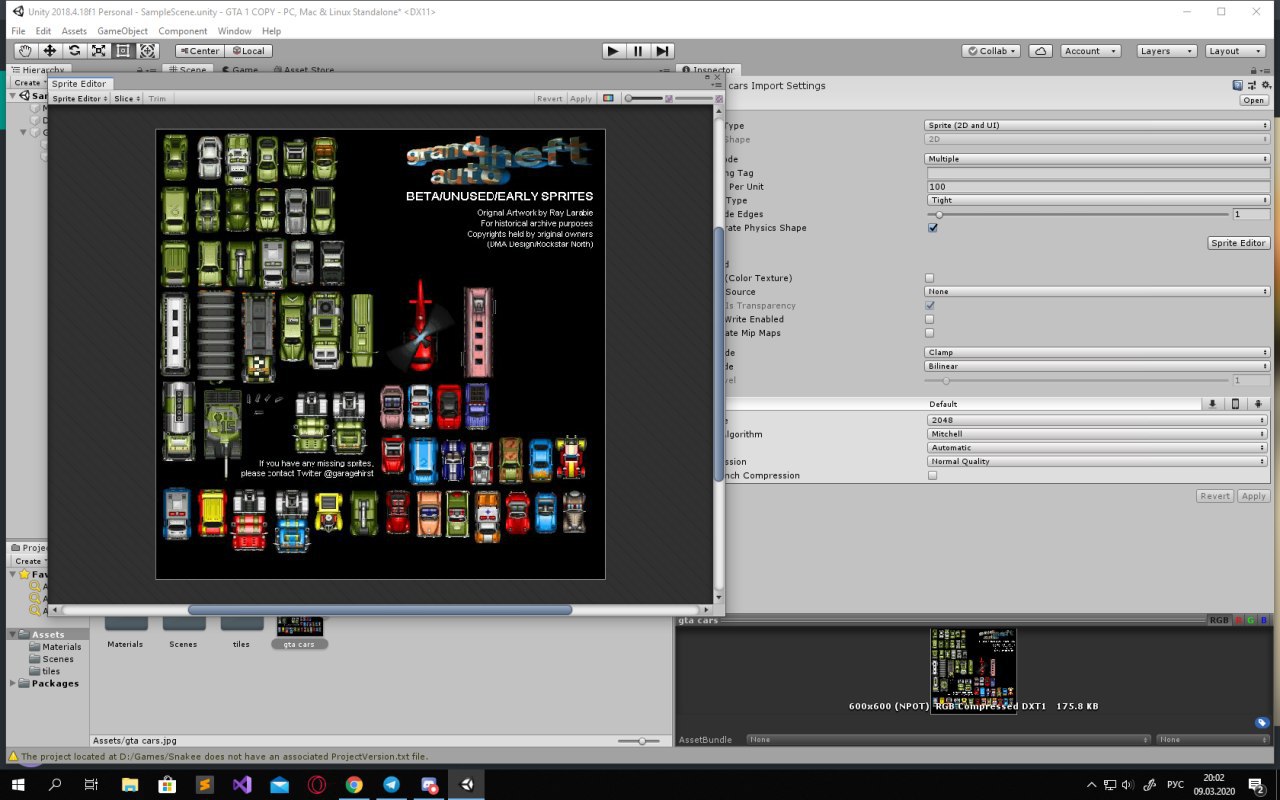This screenshot has width=1280, height=800.
Task: Open the Texture Type dropdown (Sprite 2D and UI)
Action: (1097, 126)
